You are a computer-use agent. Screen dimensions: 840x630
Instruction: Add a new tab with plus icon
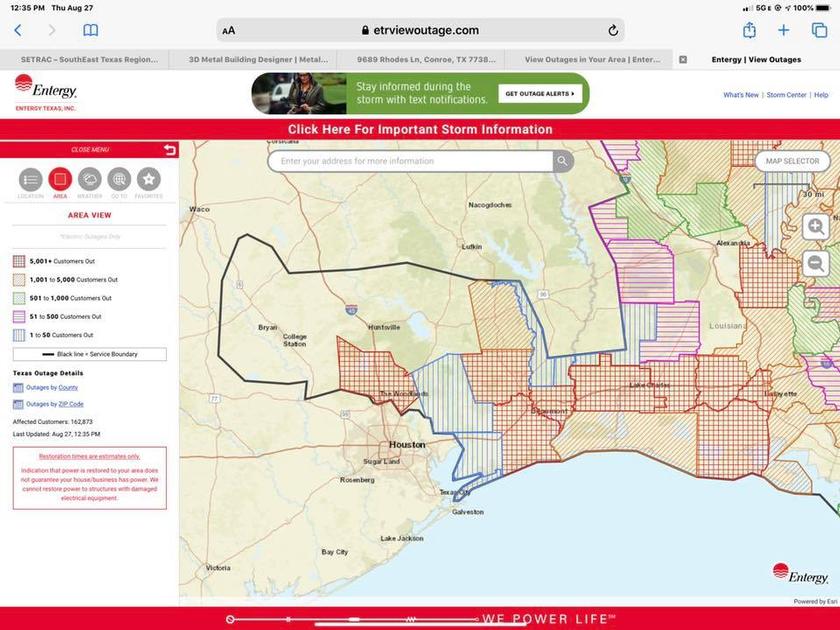[x=783, y=31]
